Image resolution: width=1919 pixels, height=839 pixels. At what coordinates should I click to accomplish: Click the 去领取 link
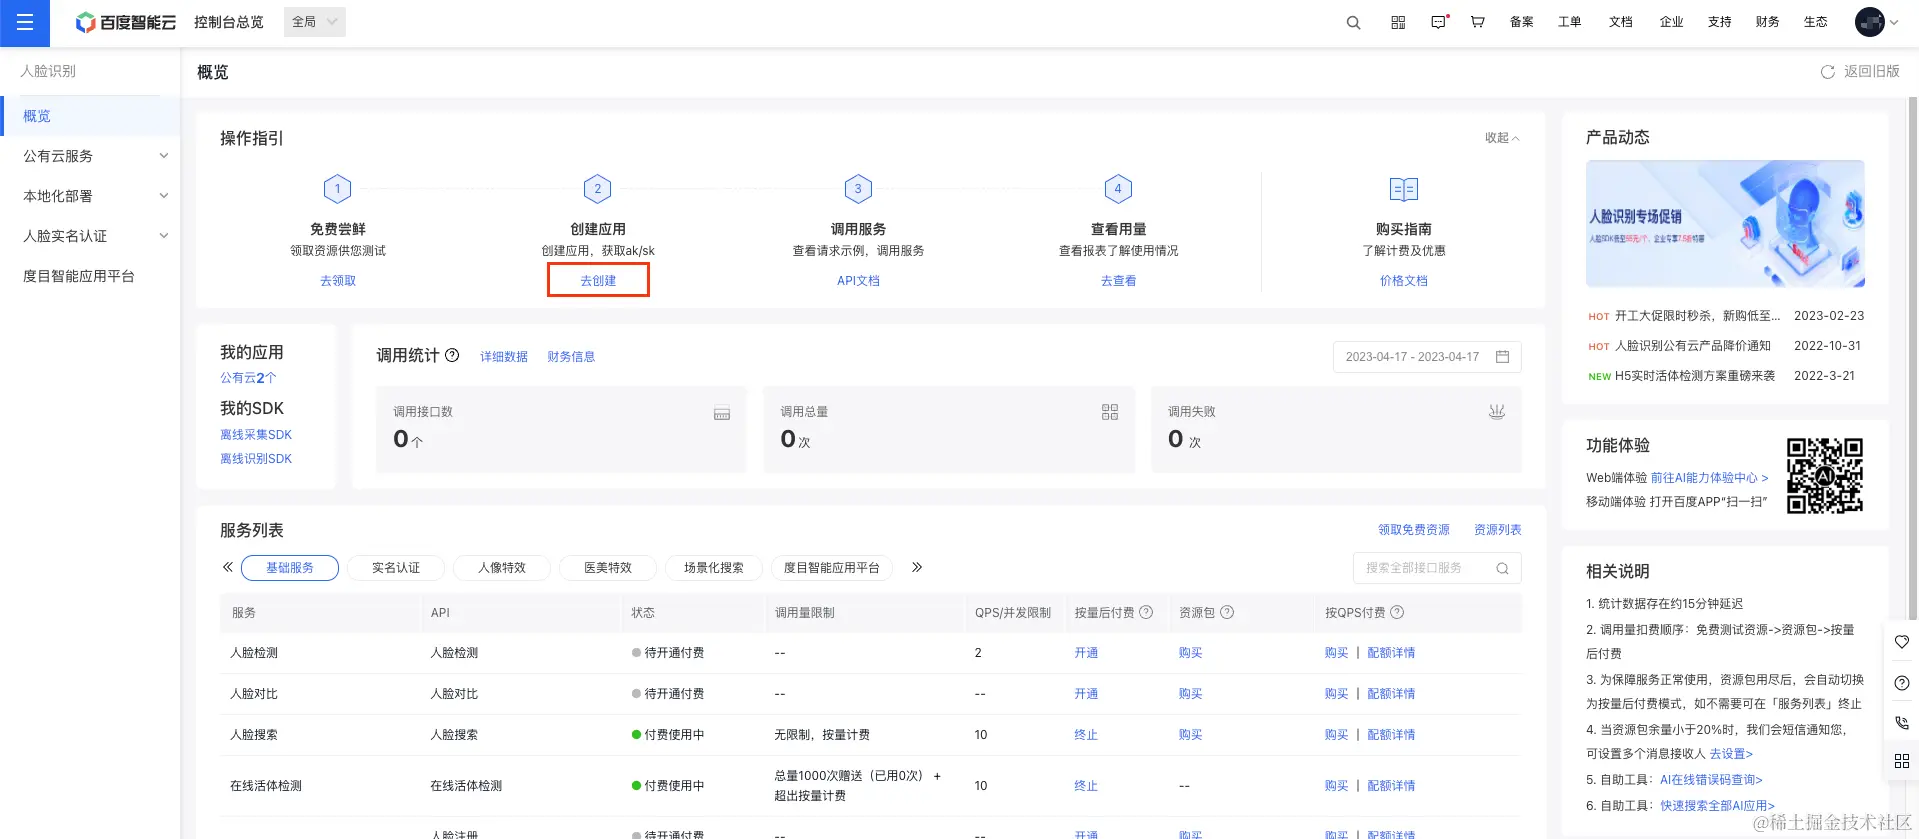[338, 281]
